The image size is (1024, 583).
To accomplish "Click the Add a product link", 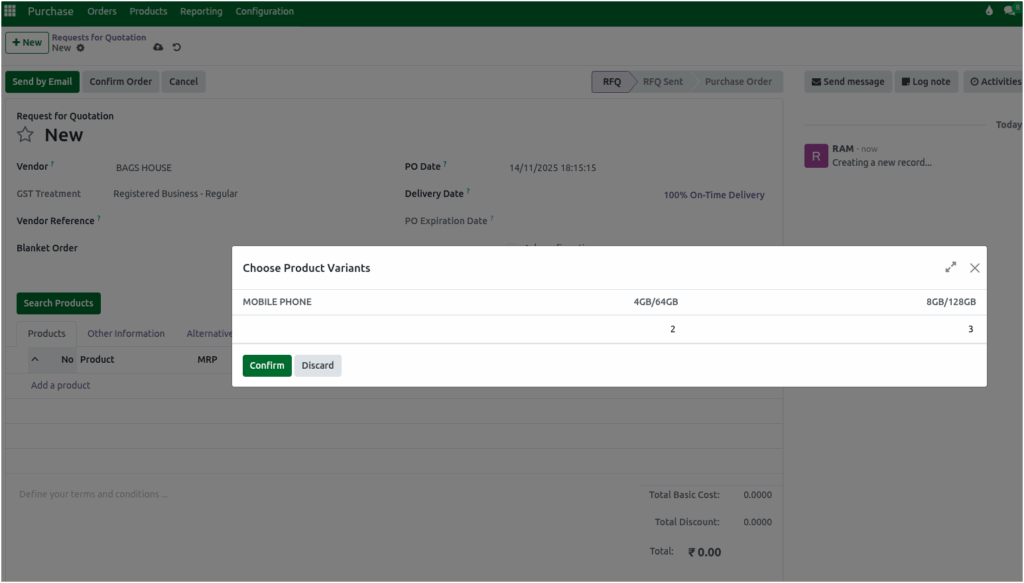I will pos(59,384).
